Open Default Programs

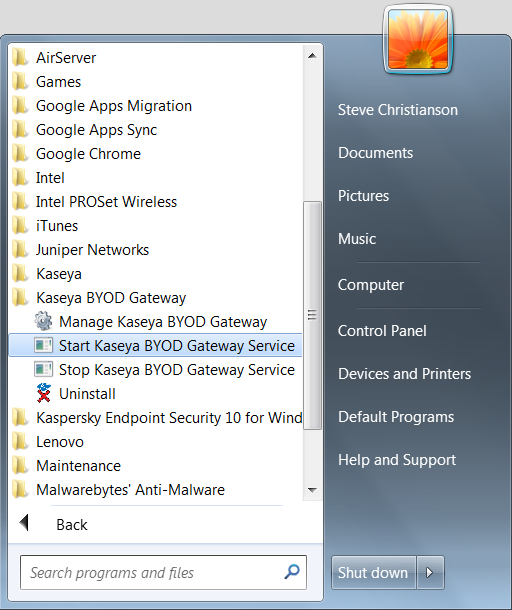pos(396,417)
